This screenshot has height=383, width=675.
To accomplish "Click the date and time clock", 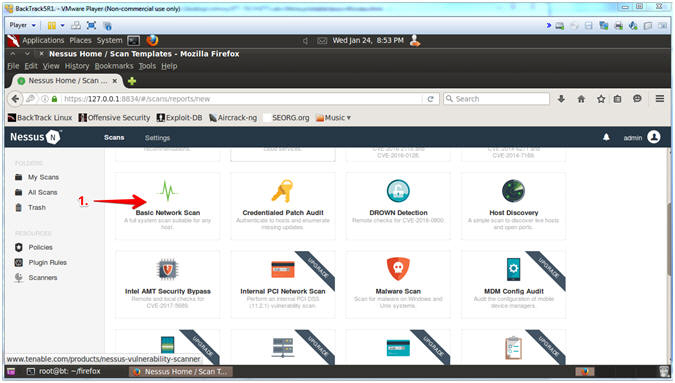I will (368, 40).
